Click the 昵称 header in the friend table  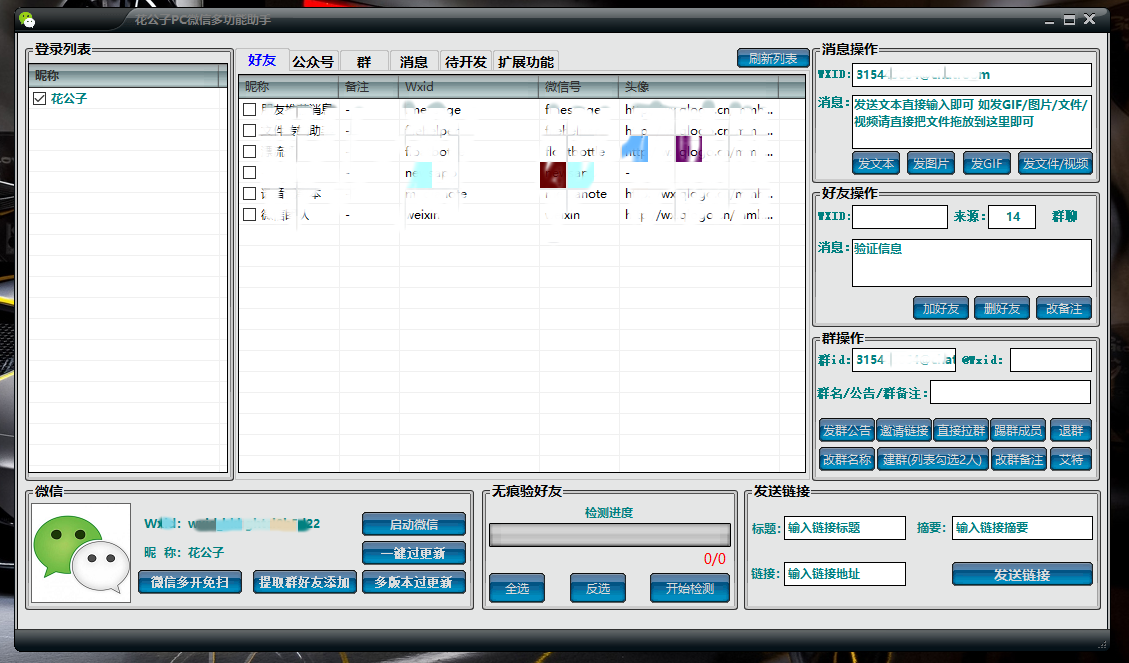[x=289, y=86]
